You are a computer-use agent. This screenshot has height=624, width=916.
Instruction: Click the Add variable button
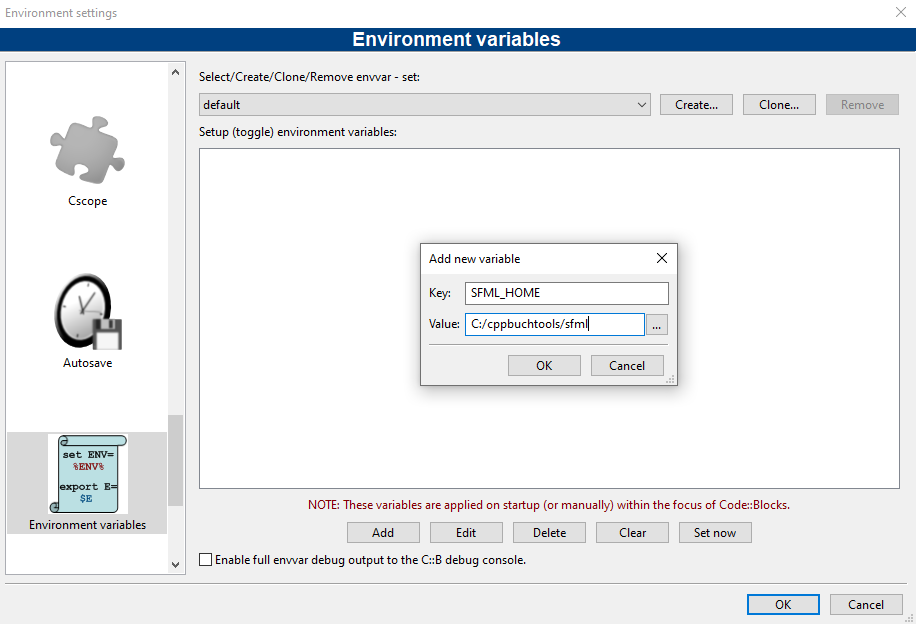383,532
